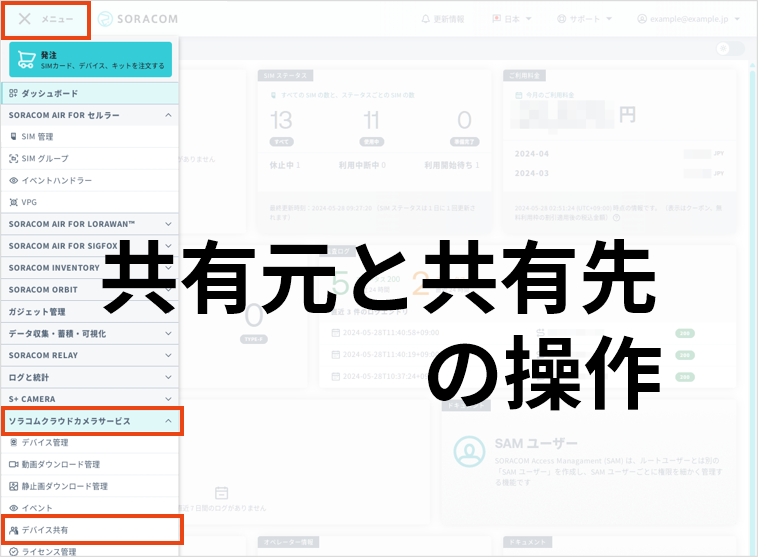Image resolution: width=758 pixels, height=557 pixels.
Task: Expand SORACOM AIR FOR LORAWAN section
Action: (x=168, y=224)
